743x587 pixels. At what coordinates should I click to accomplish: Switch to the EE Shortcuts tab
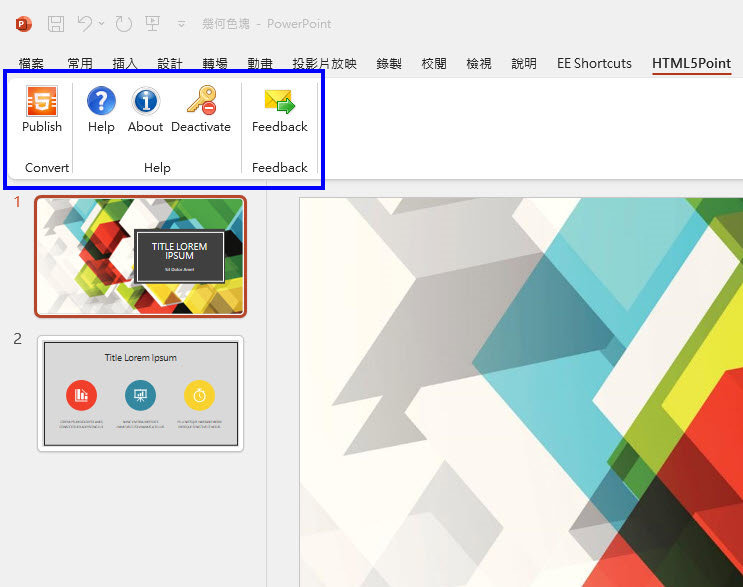point(594,63)
